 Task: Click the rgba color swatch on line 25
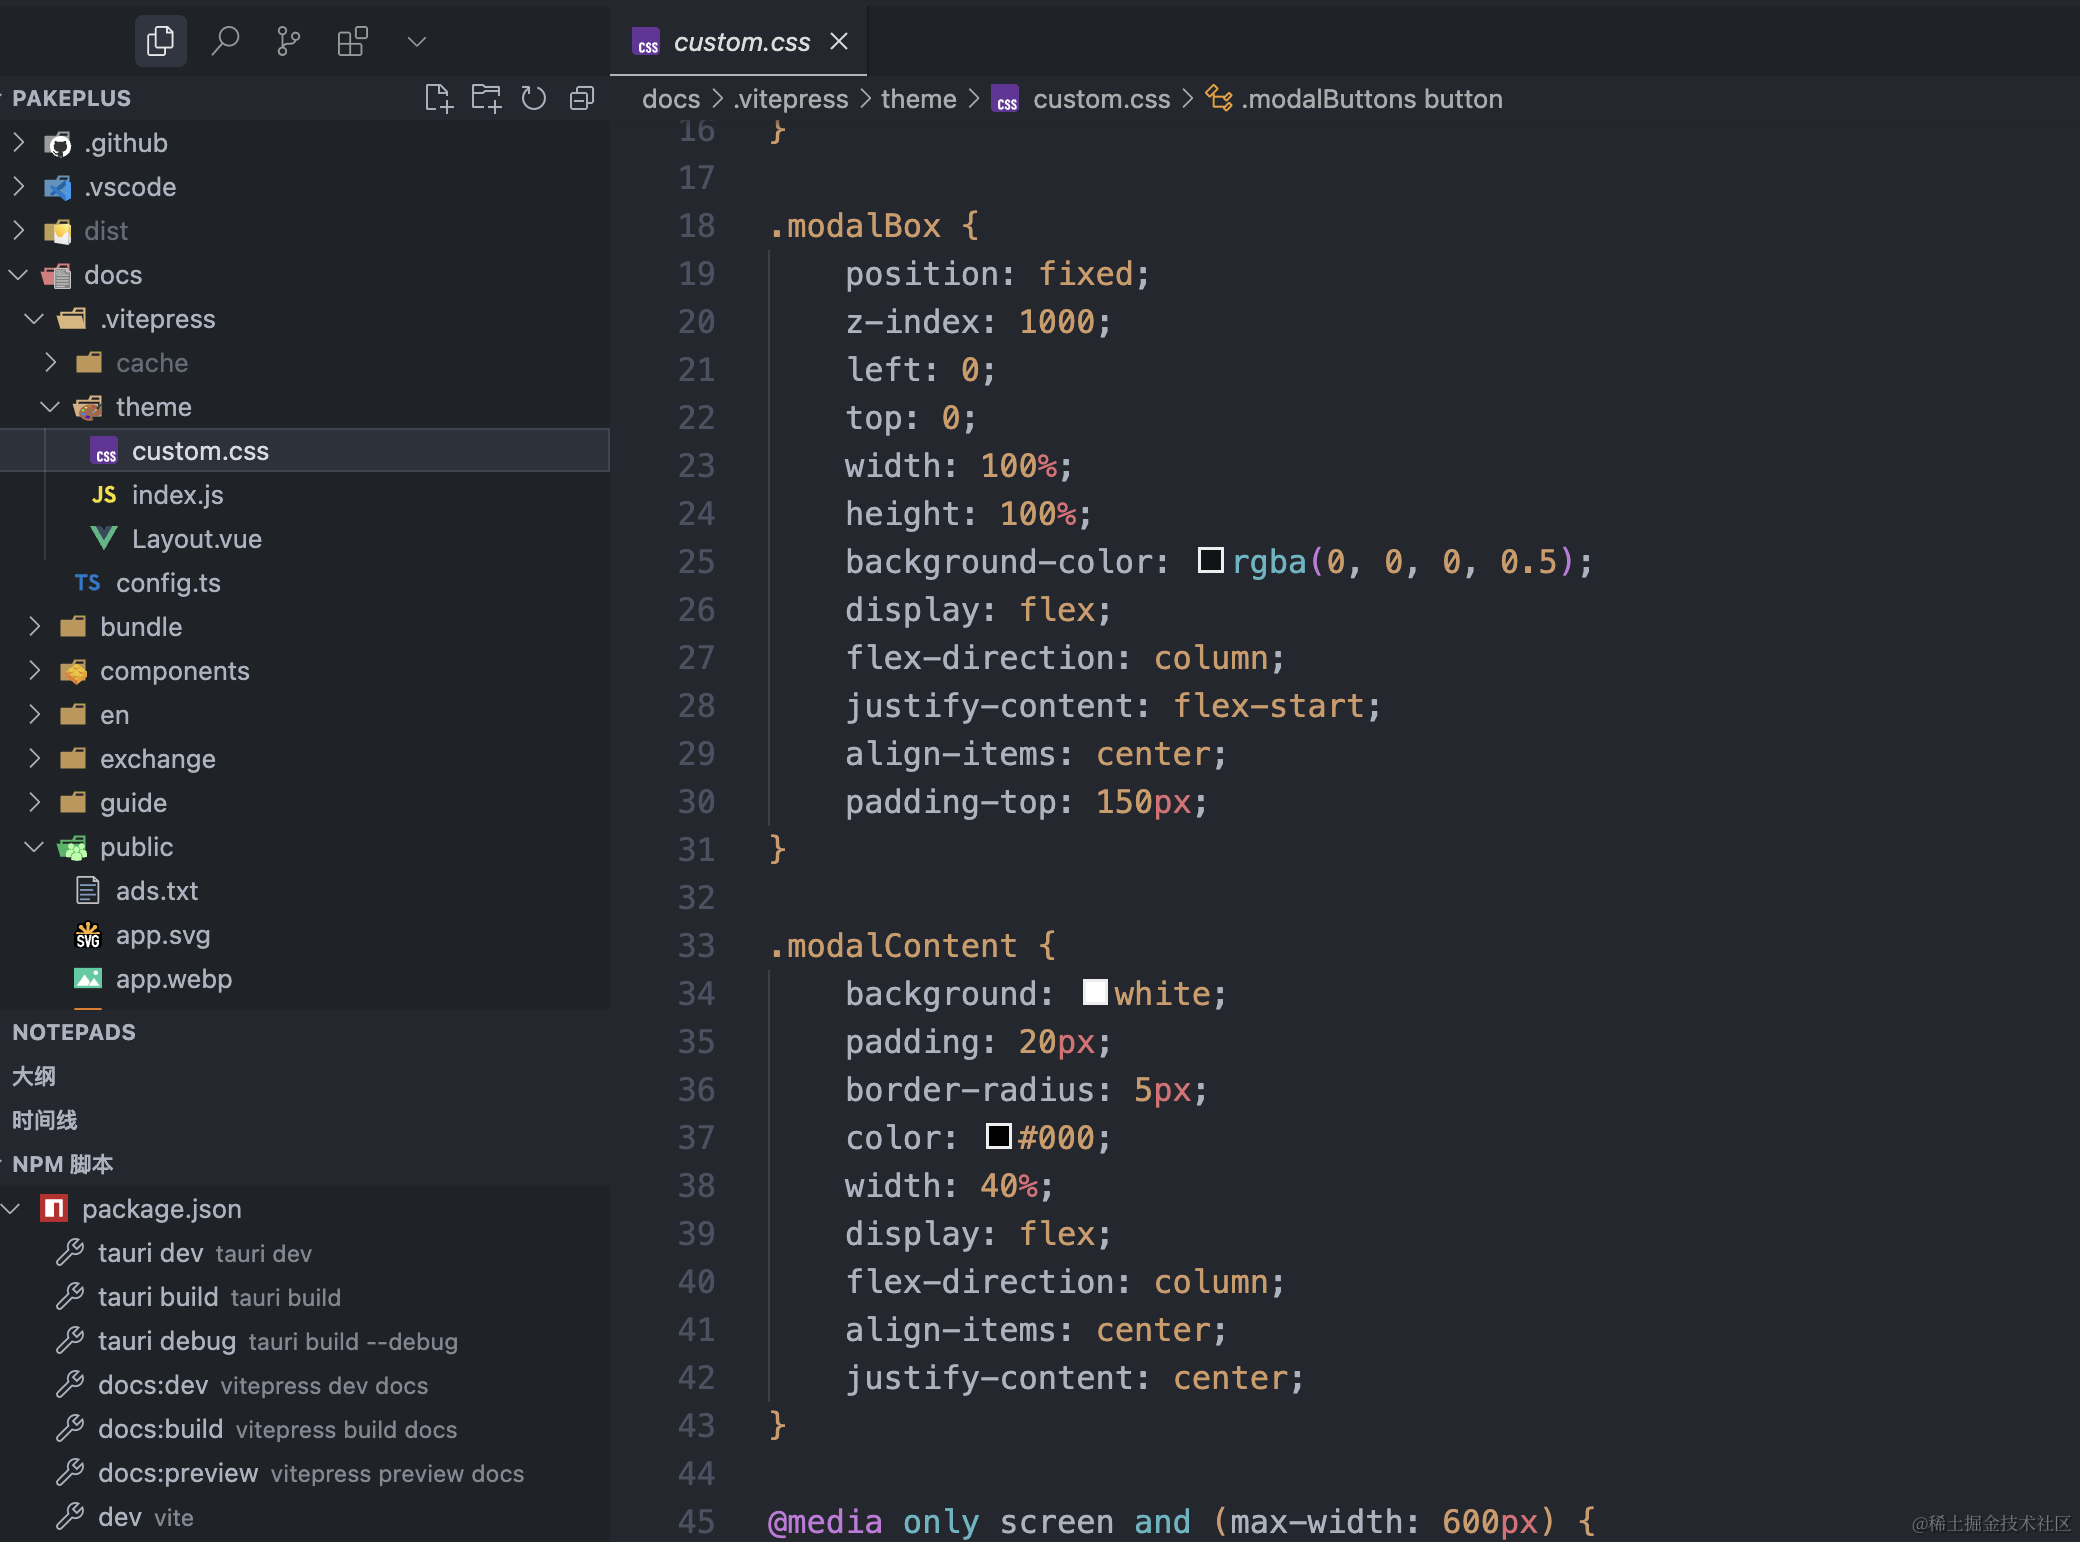click(1210, 560)
